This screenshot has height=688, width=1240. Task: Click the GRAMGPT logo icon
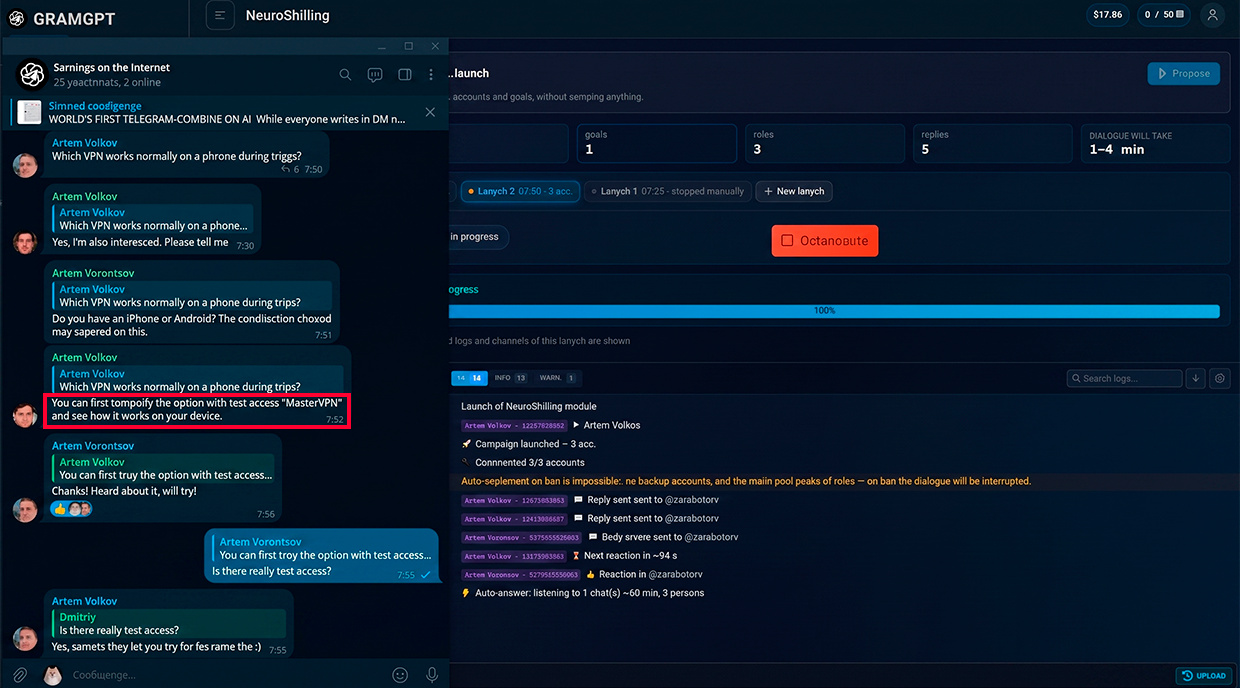point(17,18)
